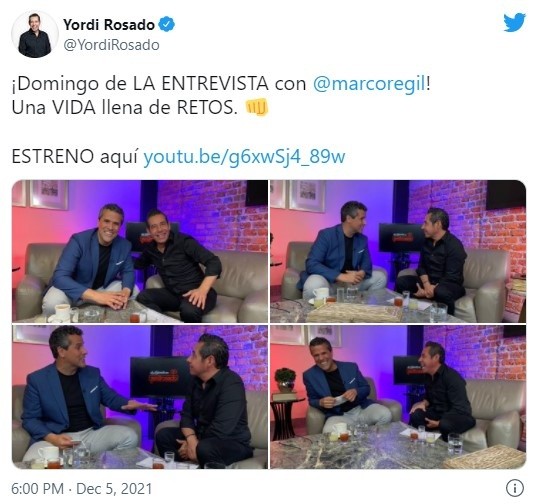The height and width of the screenshot is (504, 536).
Task: Open the tweet info icon
Action: (514, 488)
